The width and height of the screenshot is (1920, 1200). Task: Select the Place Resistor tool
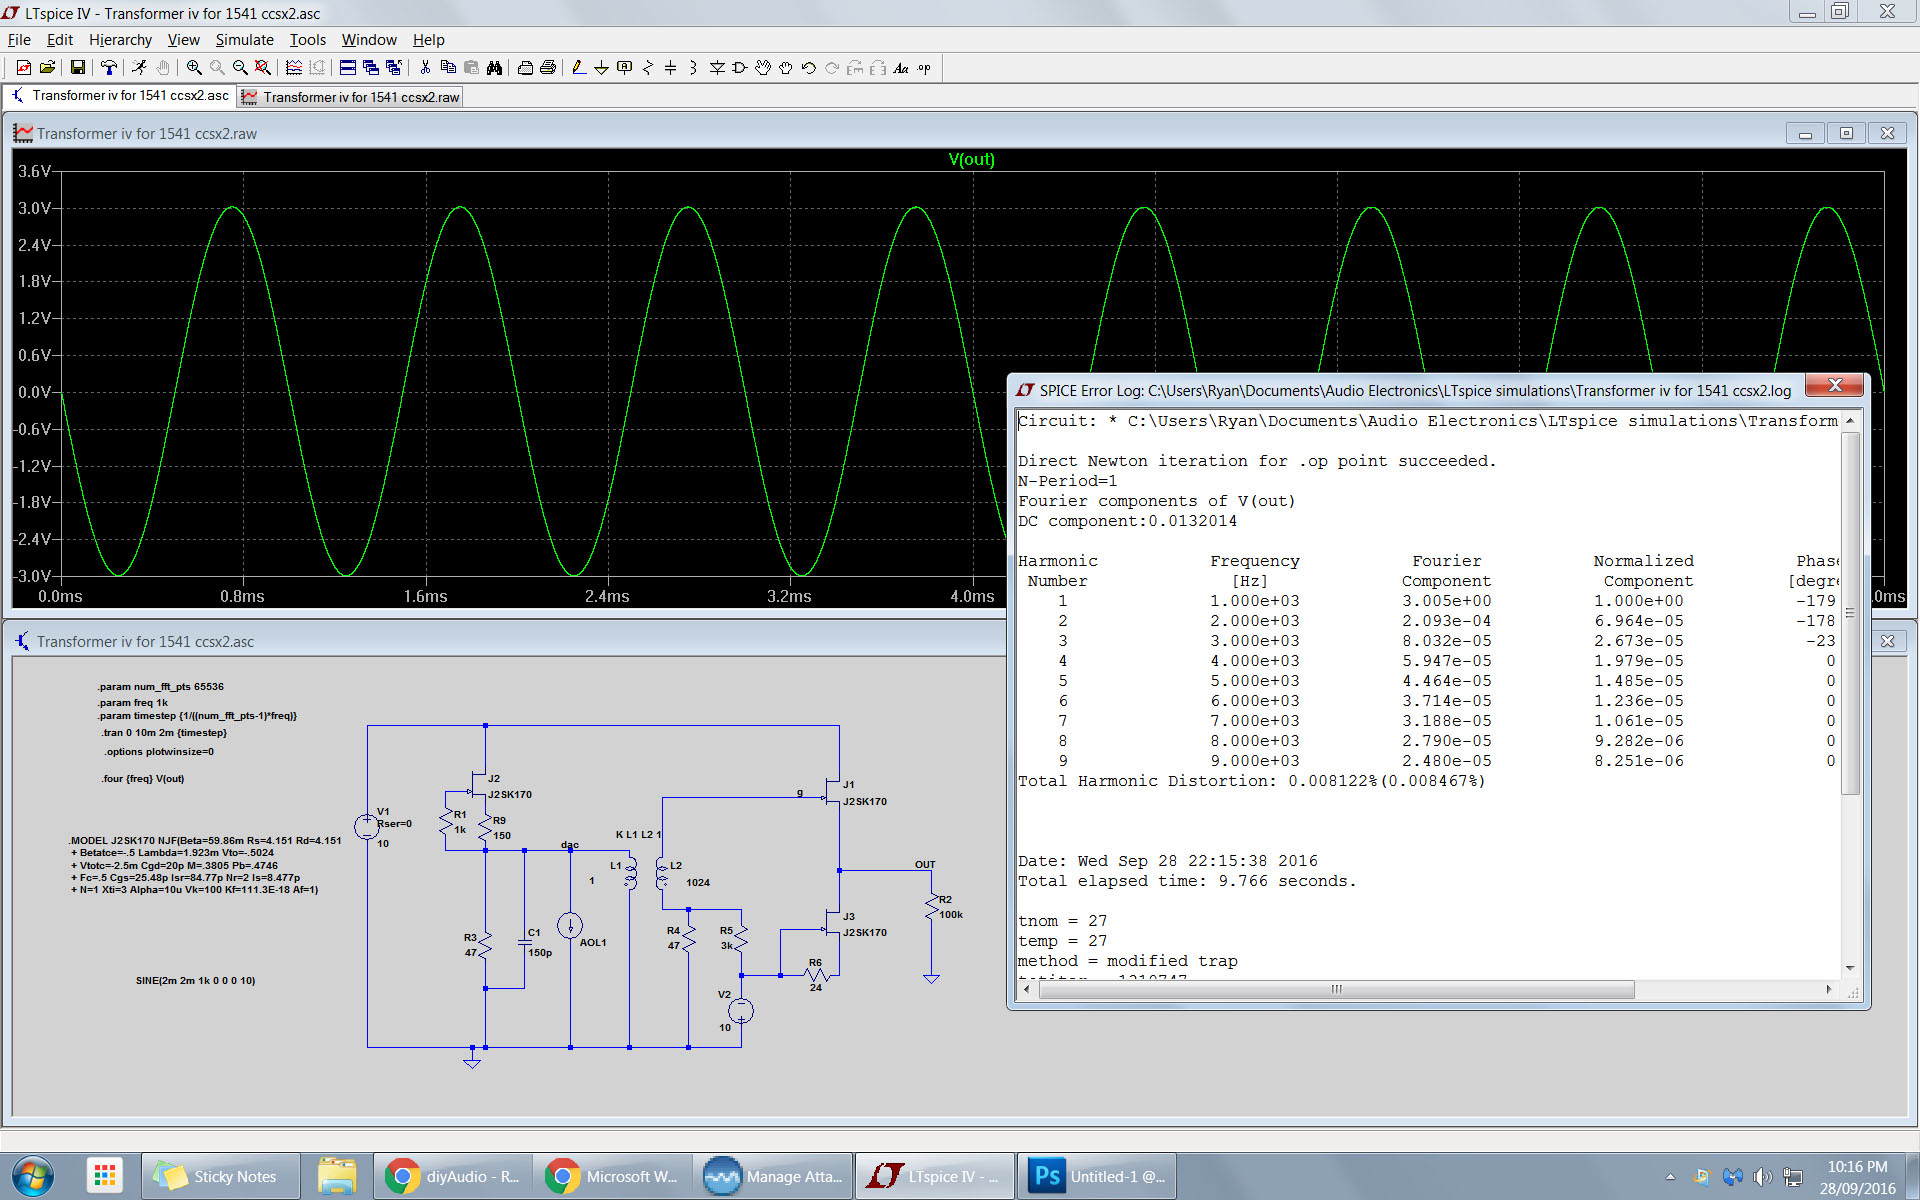pyautogui.click(x=647, y=68)
